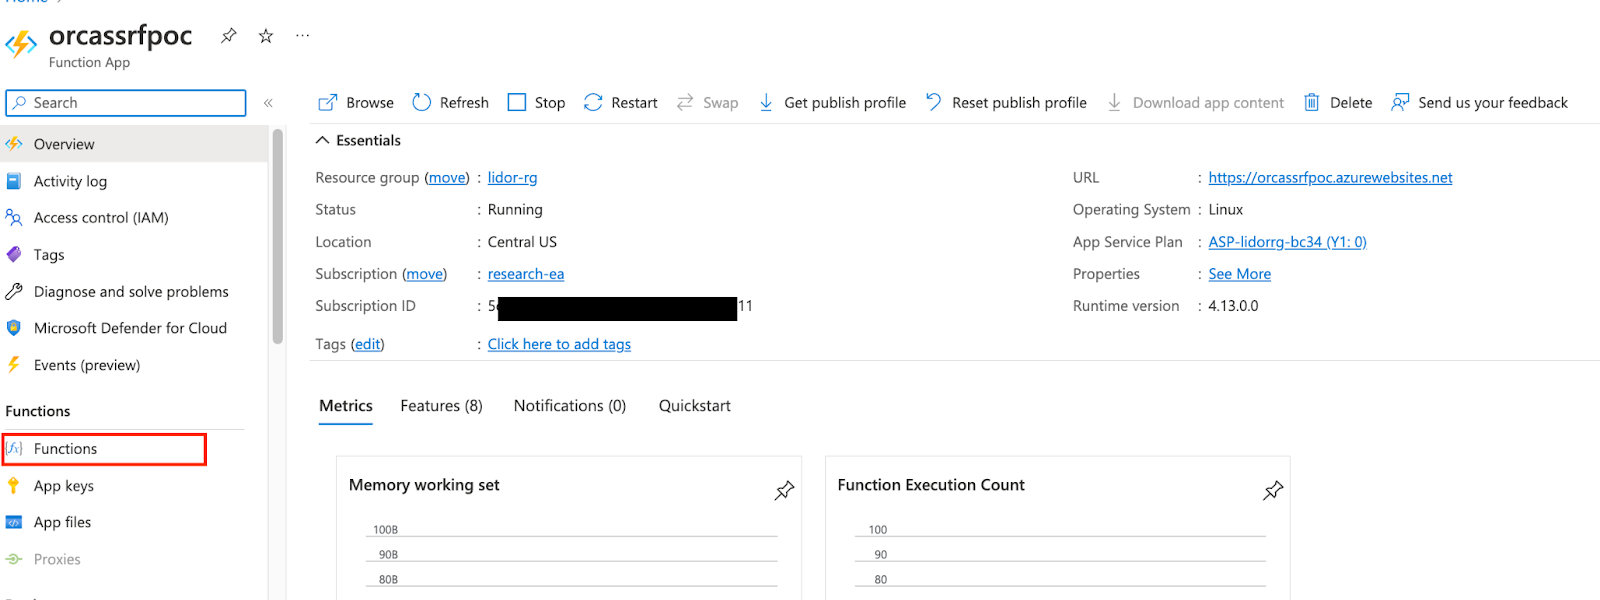Click the Proxies icon
Image resolution: width=1600 pixels, height=600 pixels.
coord(14,559)
